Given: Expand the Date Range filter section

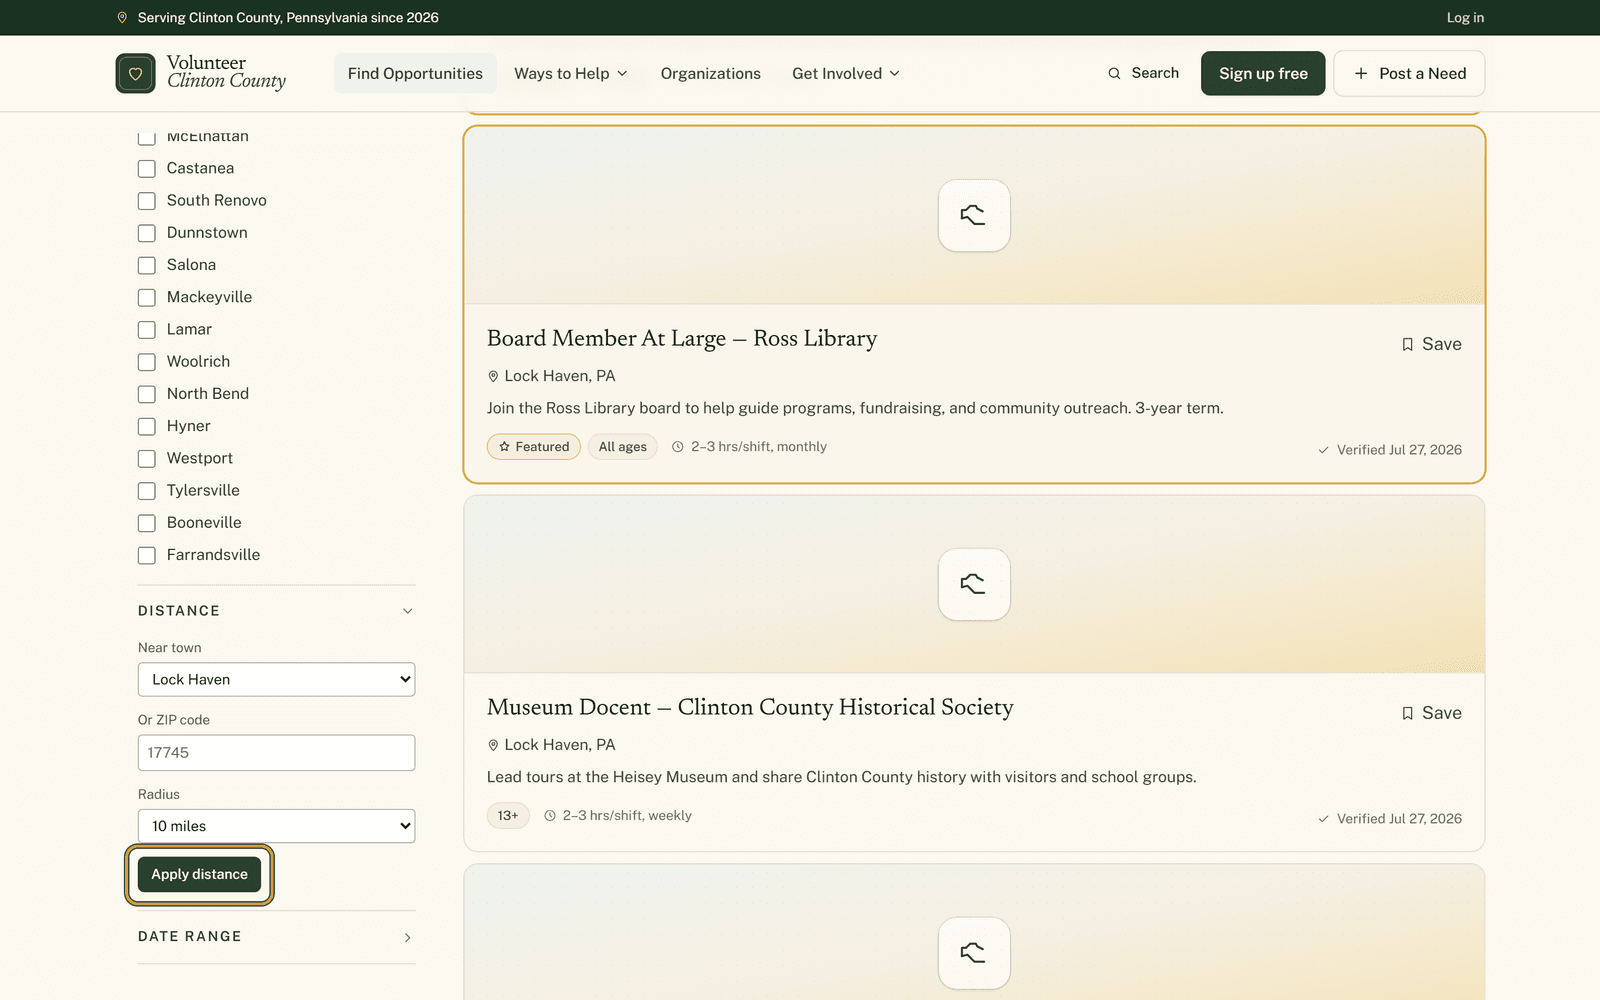Looking at the screenshot, I should tap(276, 937).
